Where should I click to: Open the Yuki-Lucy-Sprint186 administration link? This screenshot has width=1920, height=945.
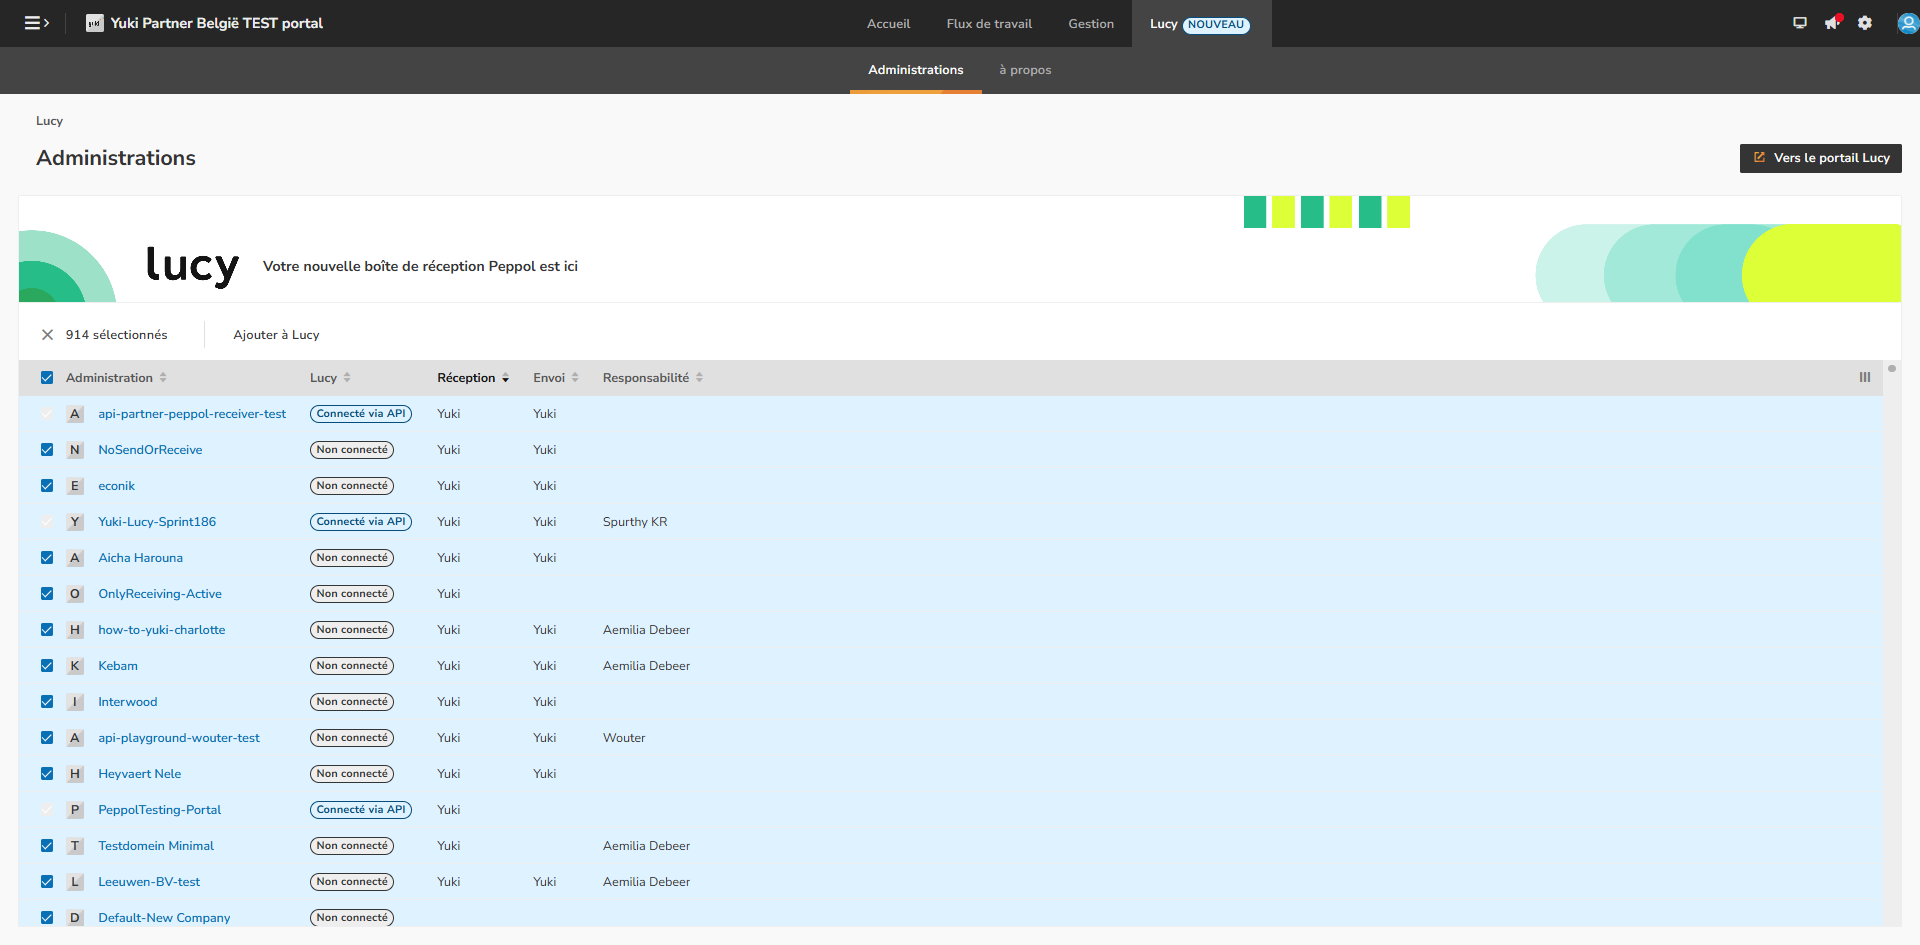pos(157,522)
